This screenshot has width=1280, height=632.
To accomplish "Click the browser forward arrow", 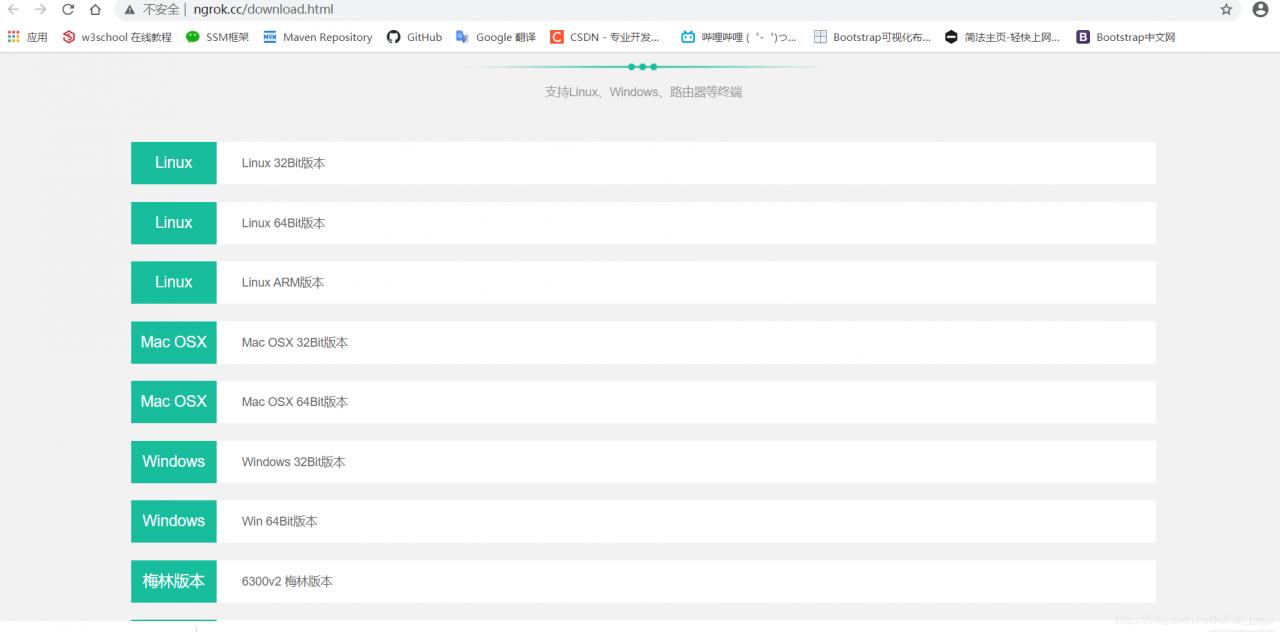I will point(41,9).
